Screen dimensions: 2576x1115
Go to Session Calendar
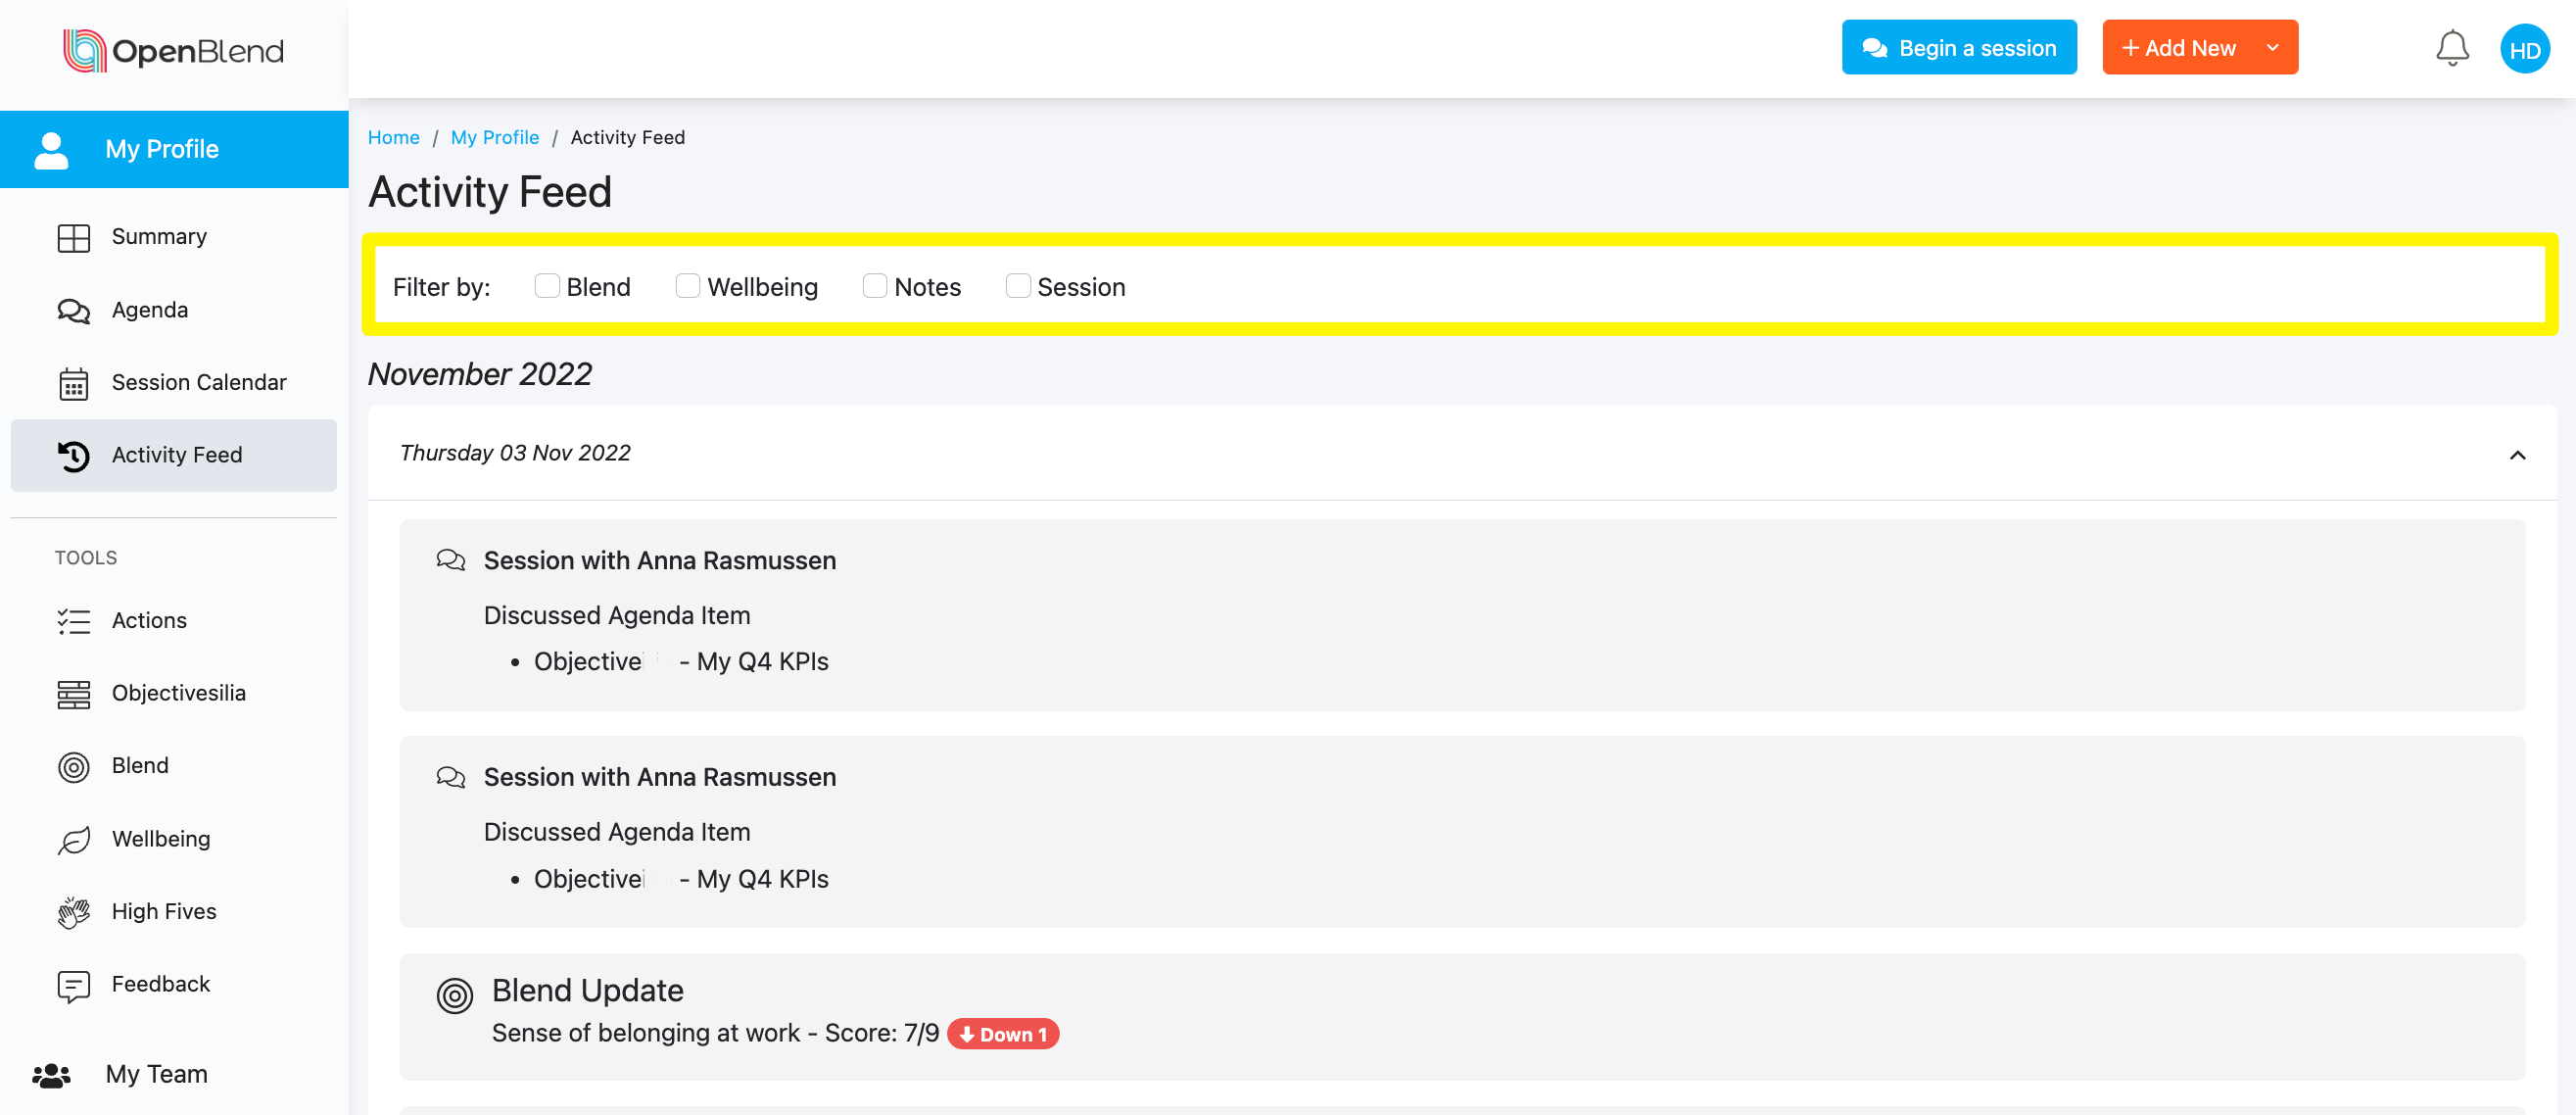[x=198, y=382]
